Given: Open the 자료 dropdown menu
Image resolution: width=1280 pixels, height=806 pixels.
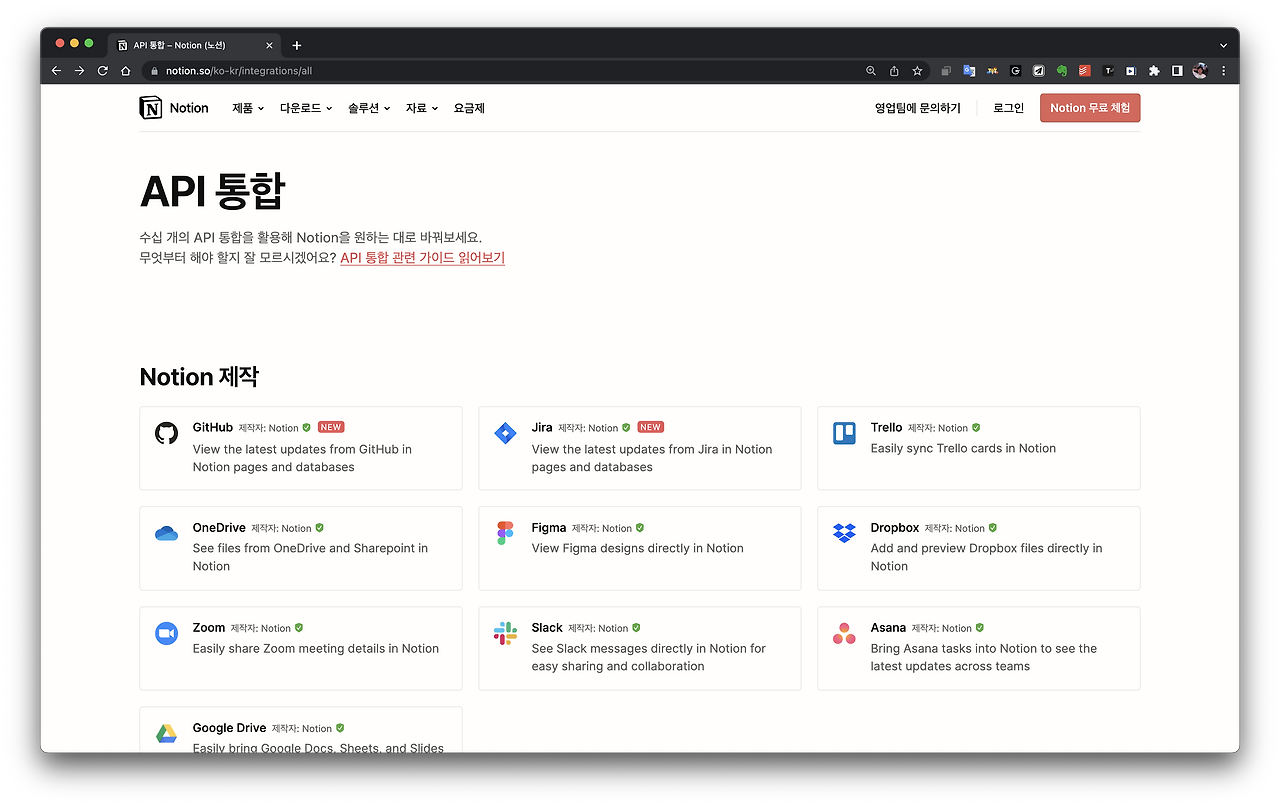Looking at the screenshot, I should coord(422,108).
